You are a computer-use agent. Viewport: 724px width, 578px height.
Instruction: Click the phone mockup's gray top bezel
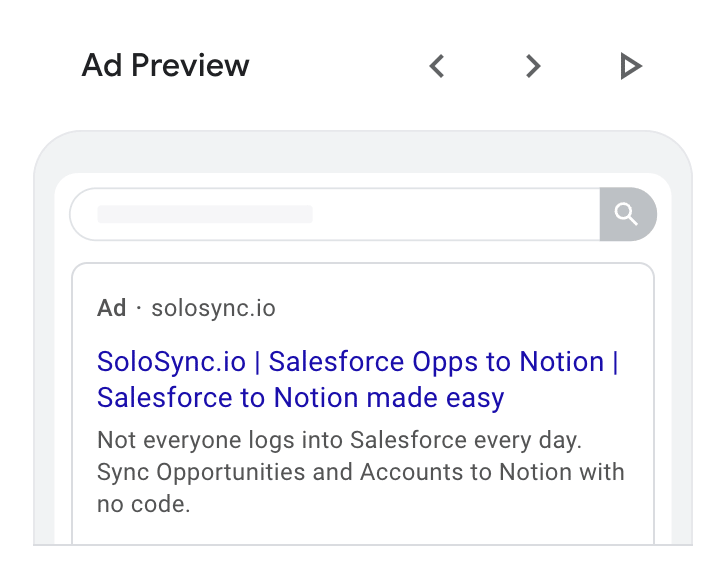point(363,152)
